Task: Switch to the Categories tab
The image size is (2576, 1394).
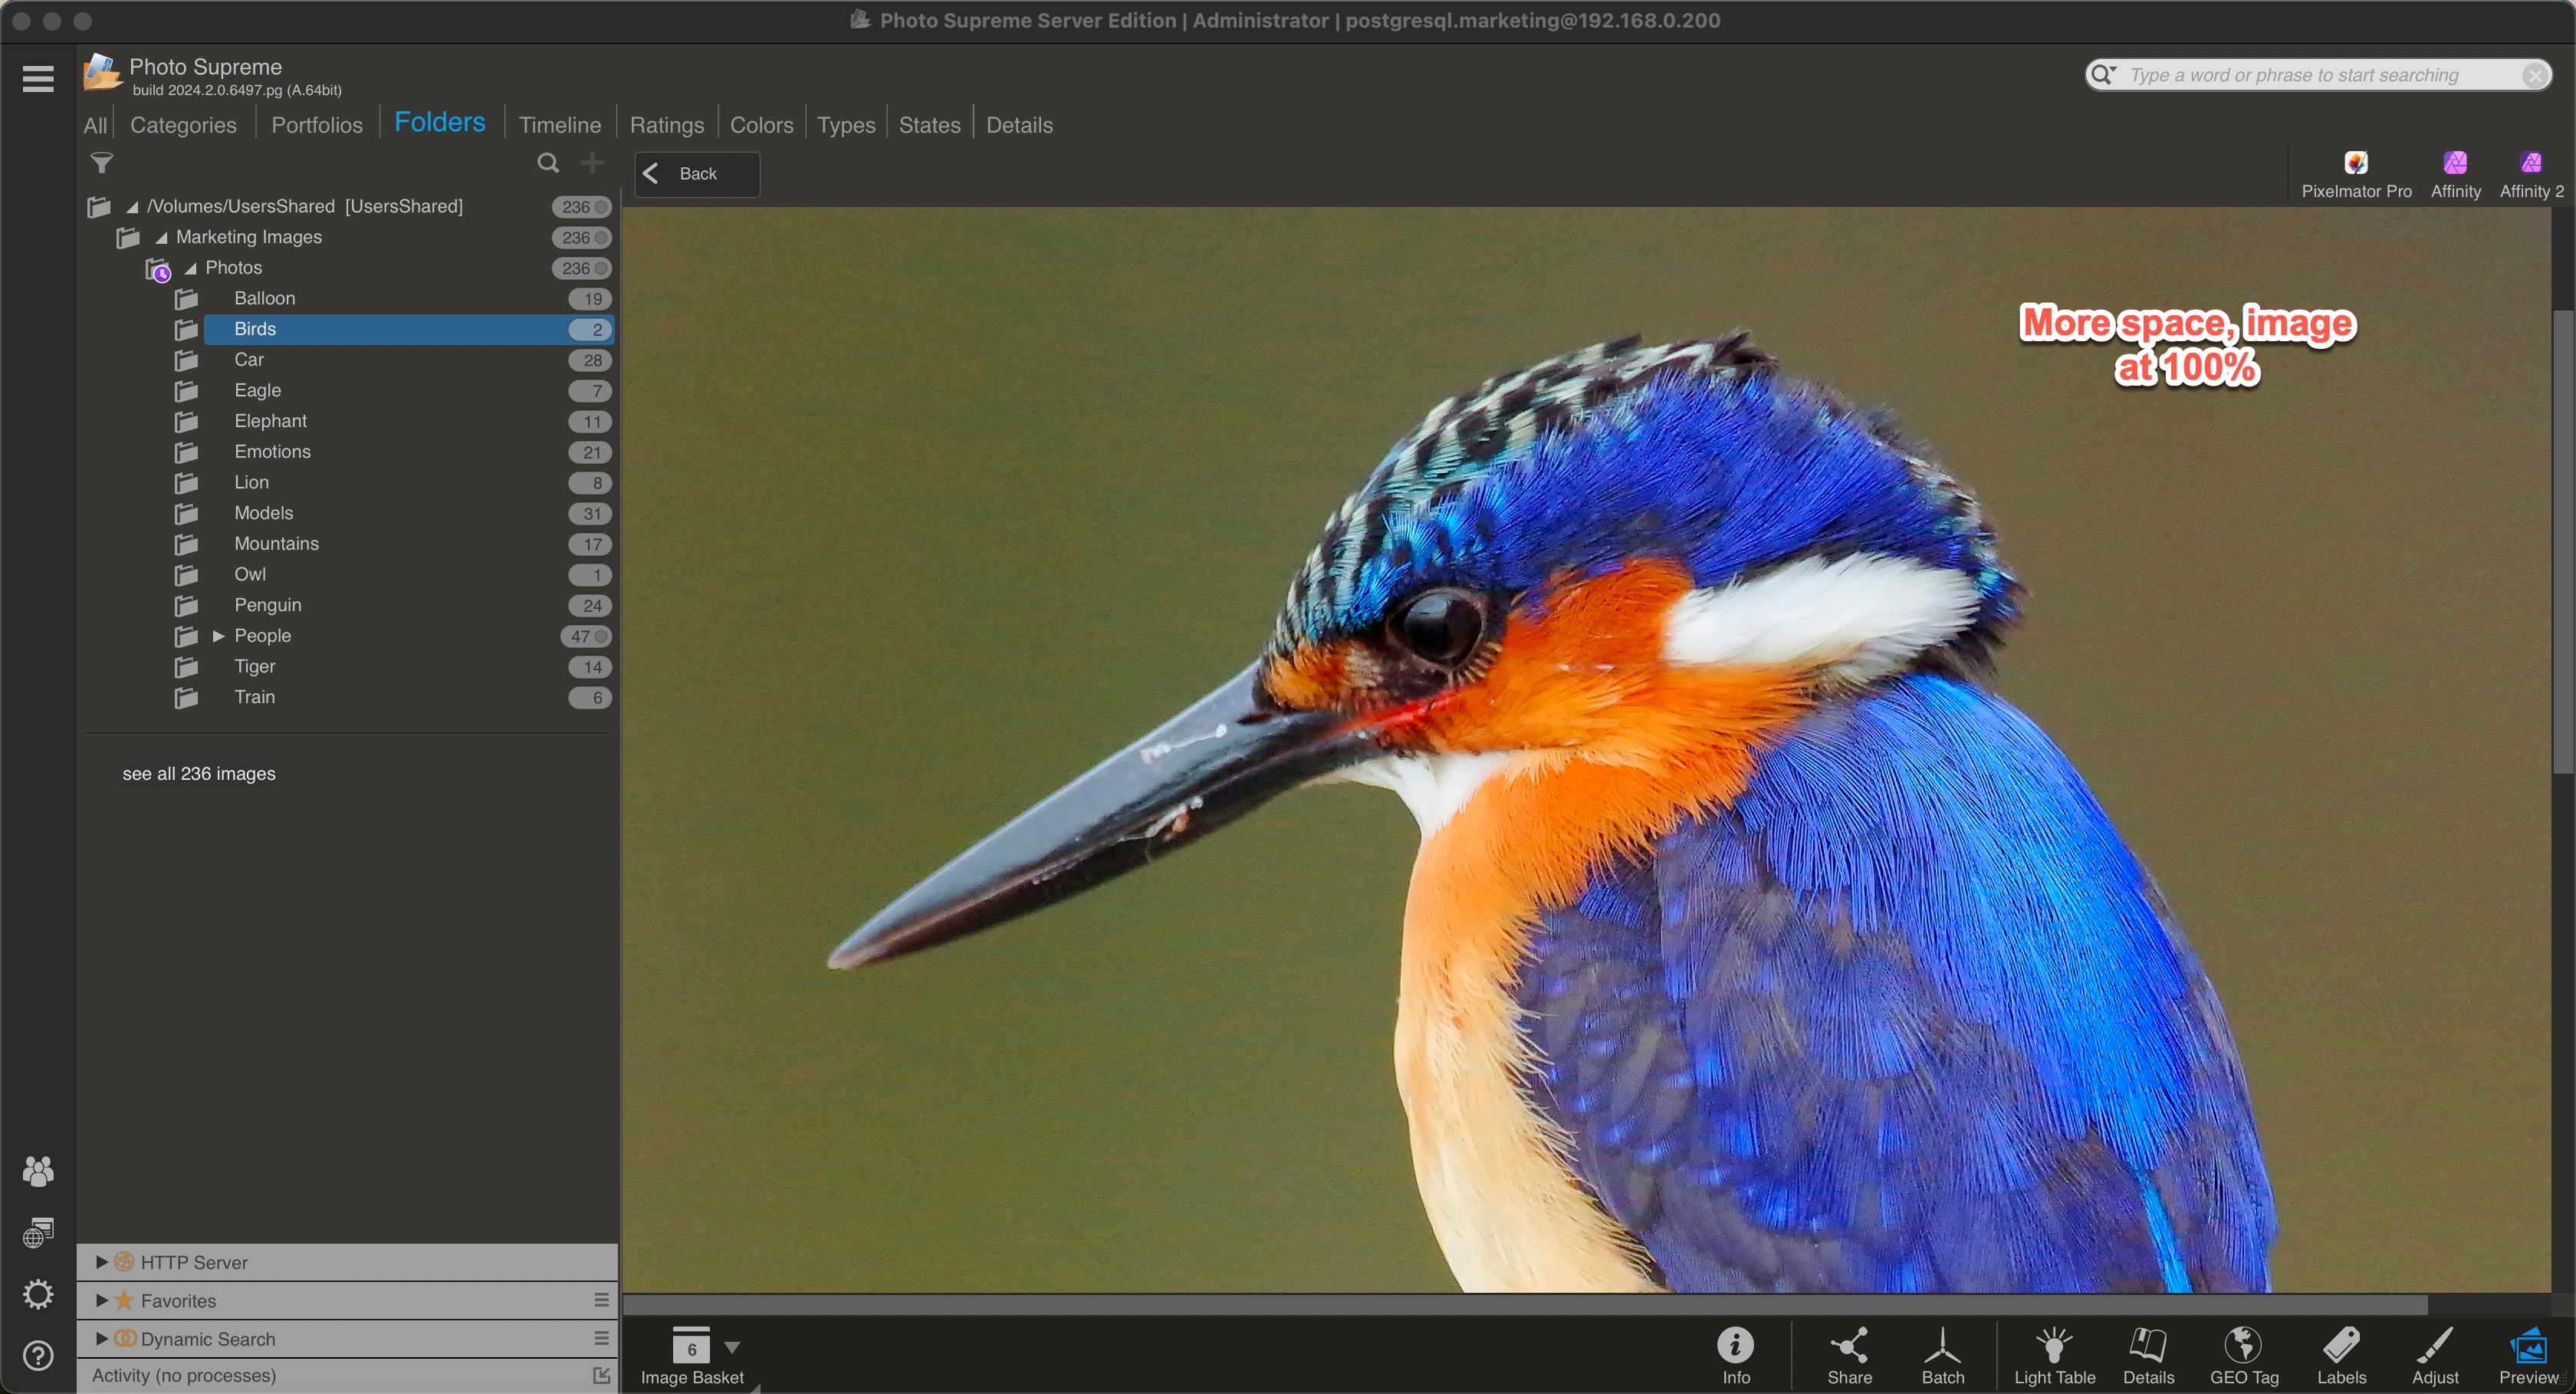Action: click(x=183, y=125)
